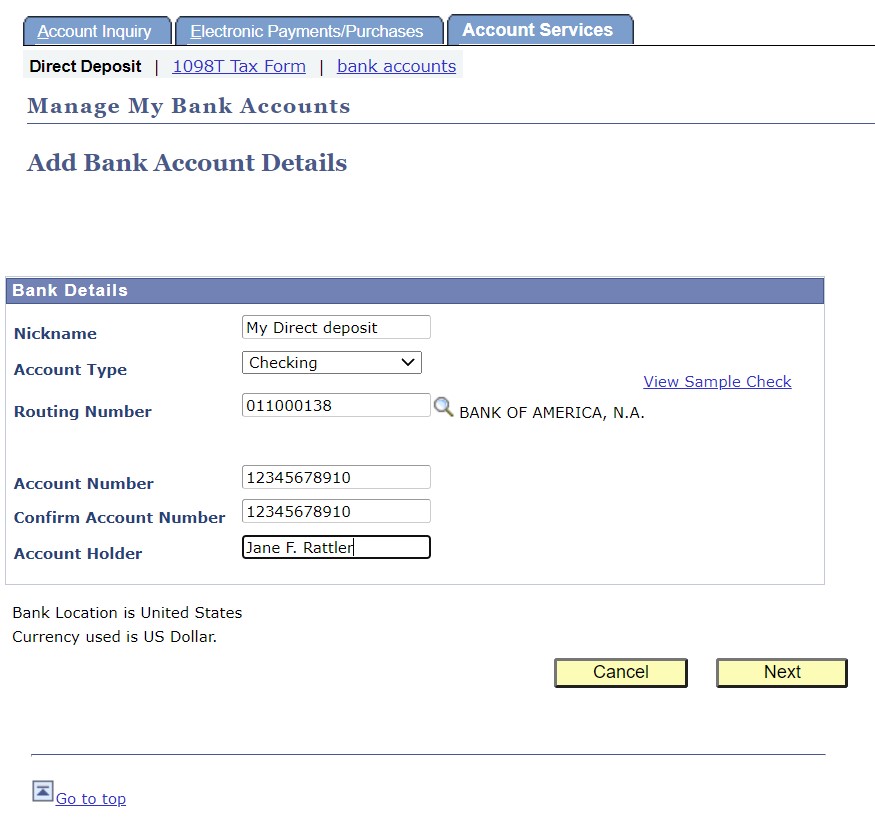Click the Go to top arrow icon
Screen dimensions: 875x820
[x=42, y=790]
